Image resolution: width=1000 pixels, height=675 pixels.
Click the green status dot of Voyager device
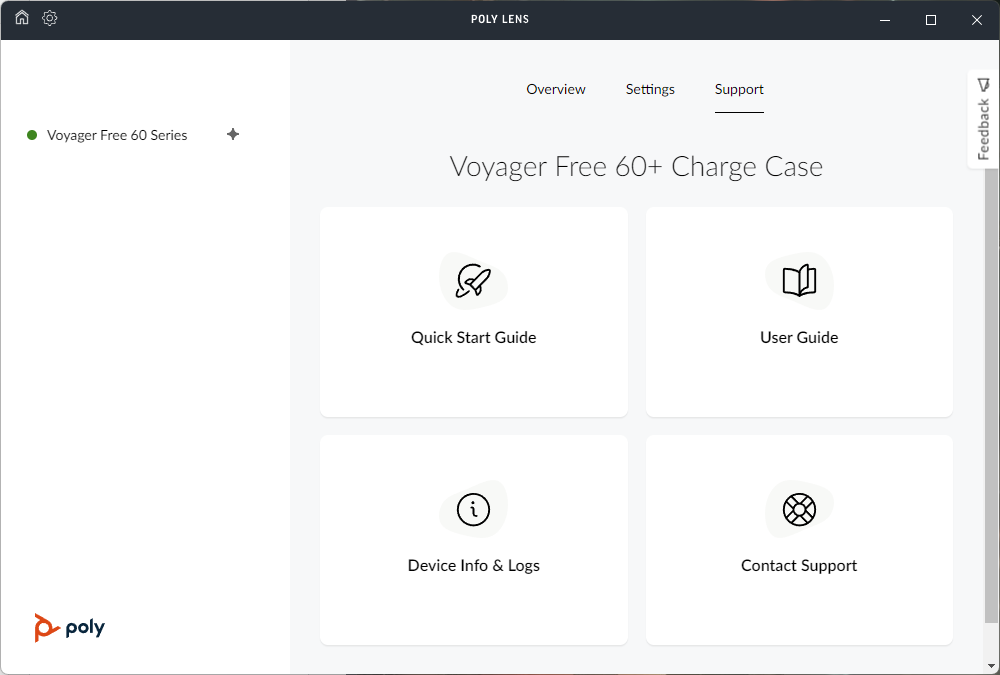[x=32, y=135]
